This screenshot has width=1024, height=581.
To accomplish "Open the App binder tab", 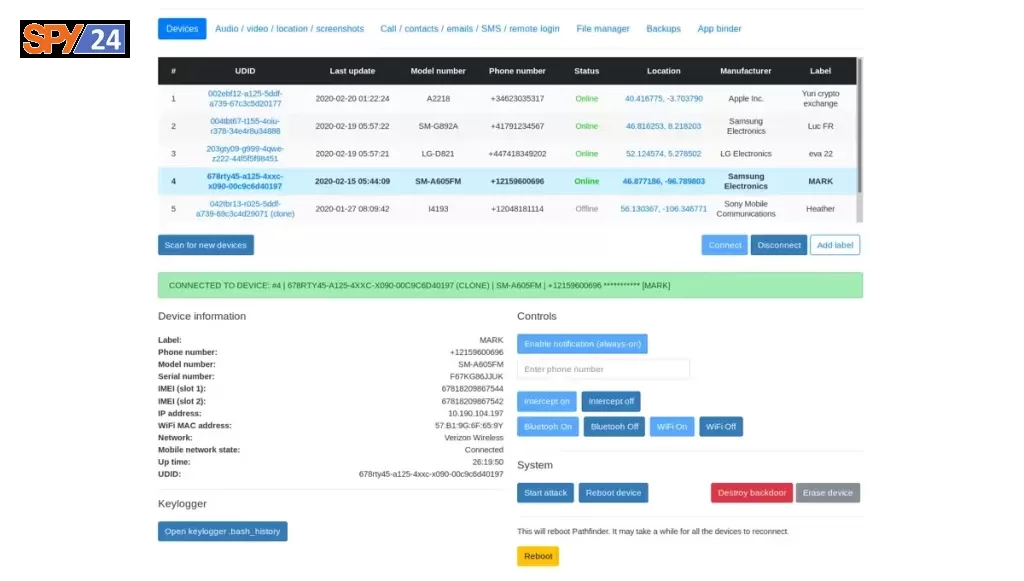I will pyautogui.click(x=719, y=29).
